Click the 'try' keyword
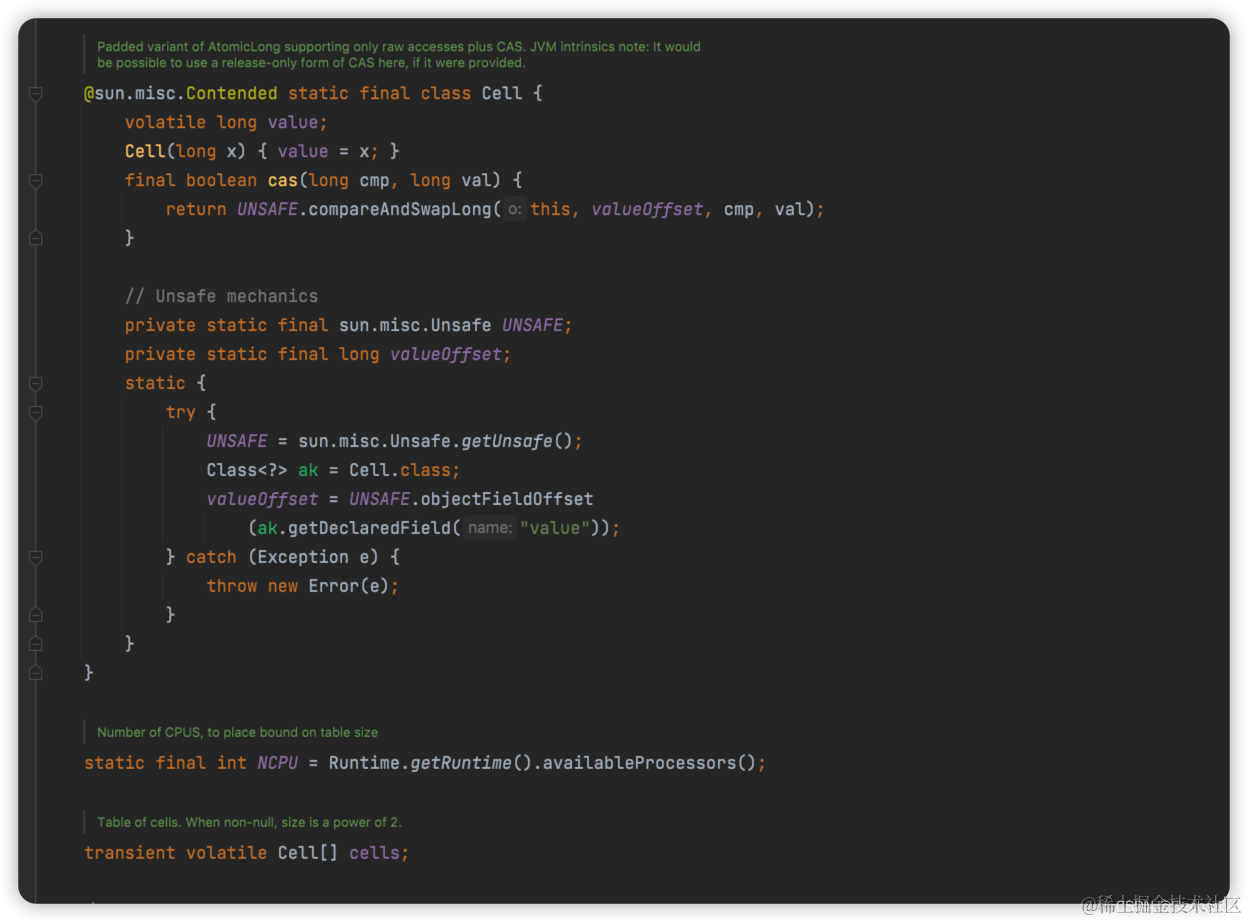The image size is (1248, 922). pos(181,412)
